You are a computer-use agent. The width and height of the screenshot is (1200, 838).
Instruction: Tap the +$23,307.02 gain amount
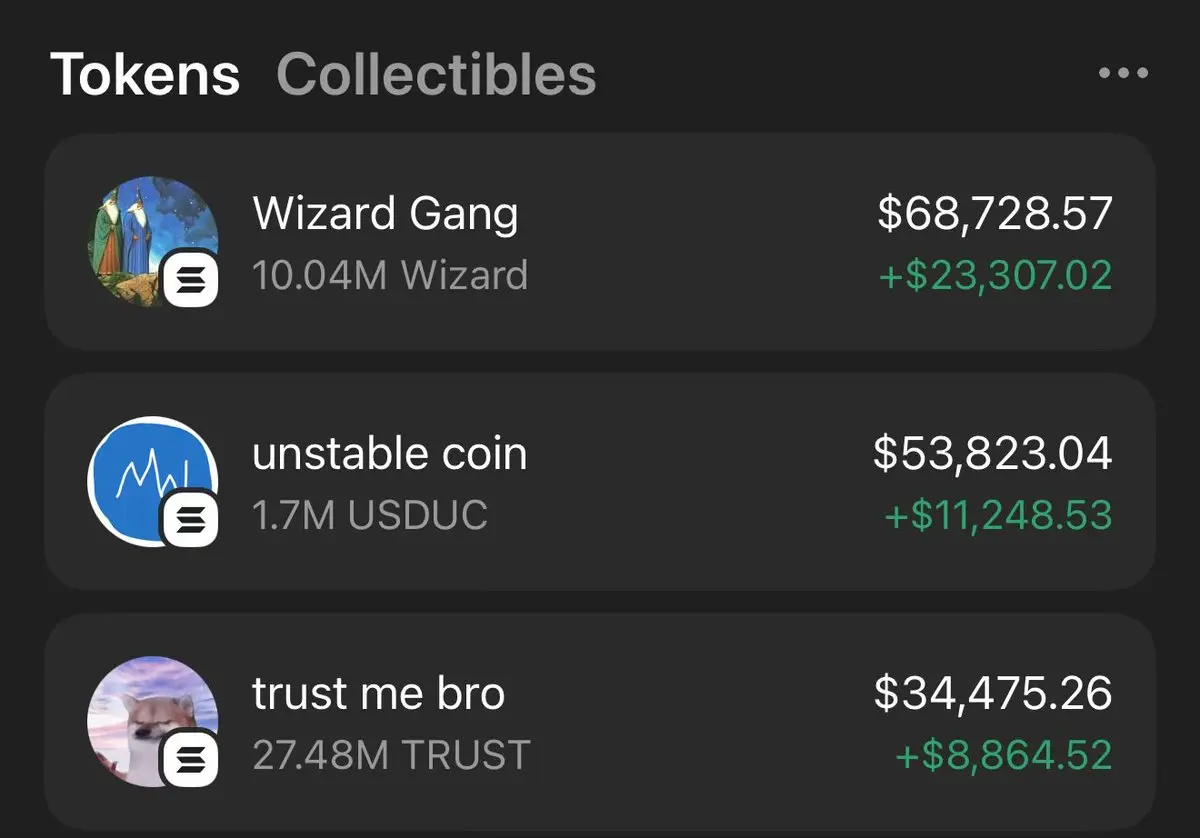click(x=996, y=275)
